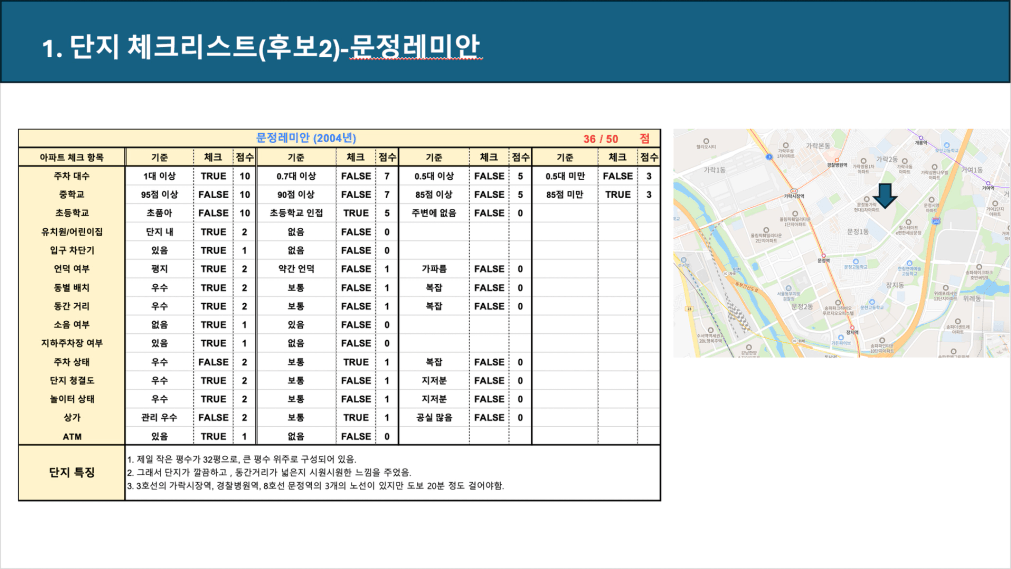Click note 2 about wide spacing between buildings
Viewport: 1011px width, 569px height.
(269, 472)
